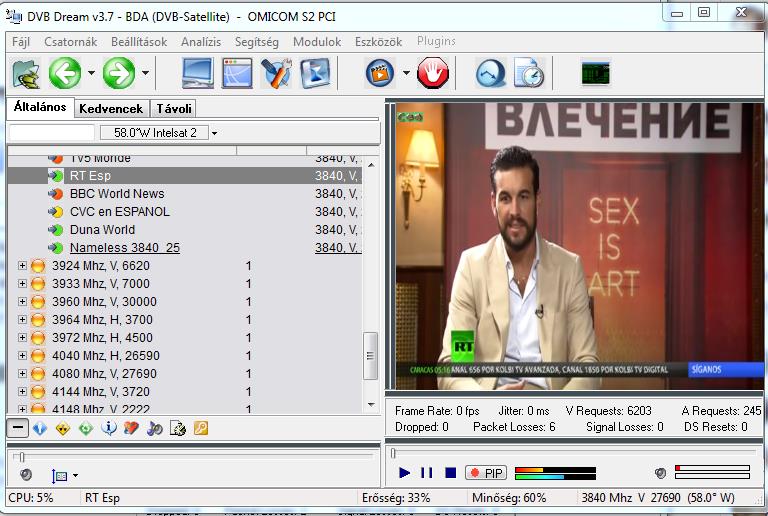Select the Duna World channel
Screen dimensions: 768x516
point(102,230)
